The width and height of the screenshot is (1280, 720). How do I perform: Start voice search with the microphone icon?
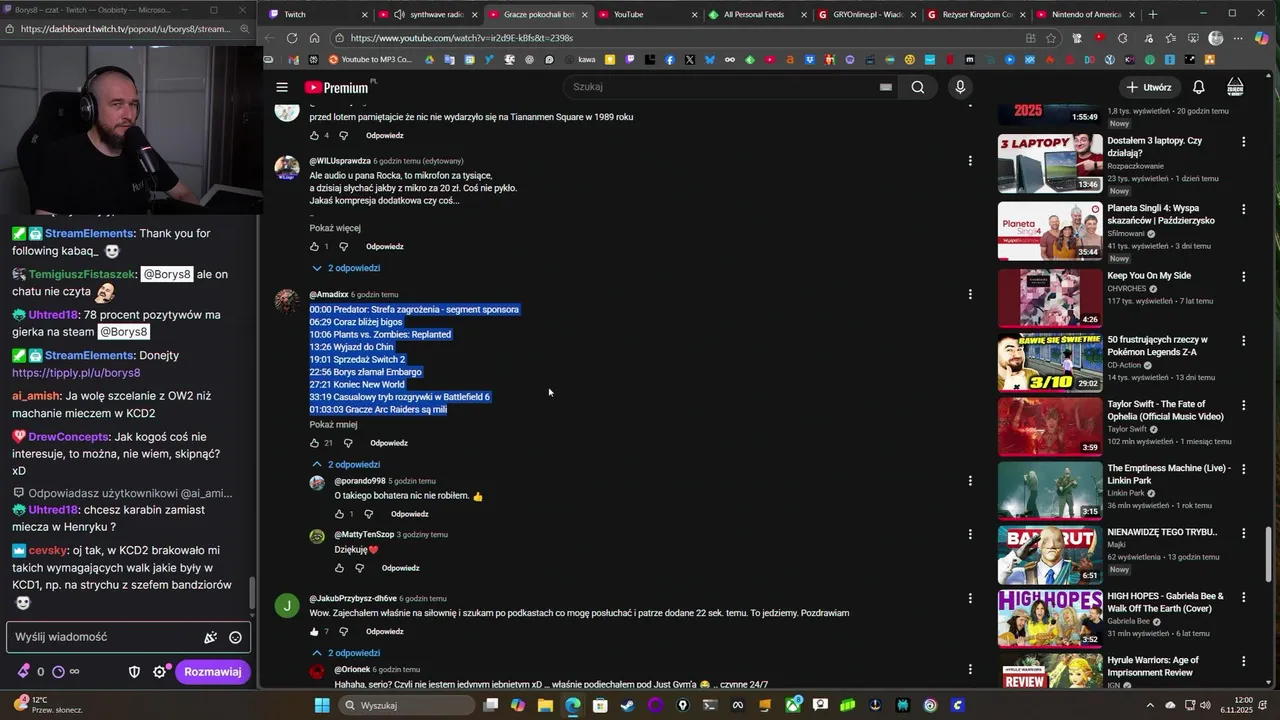pos(960,87)
